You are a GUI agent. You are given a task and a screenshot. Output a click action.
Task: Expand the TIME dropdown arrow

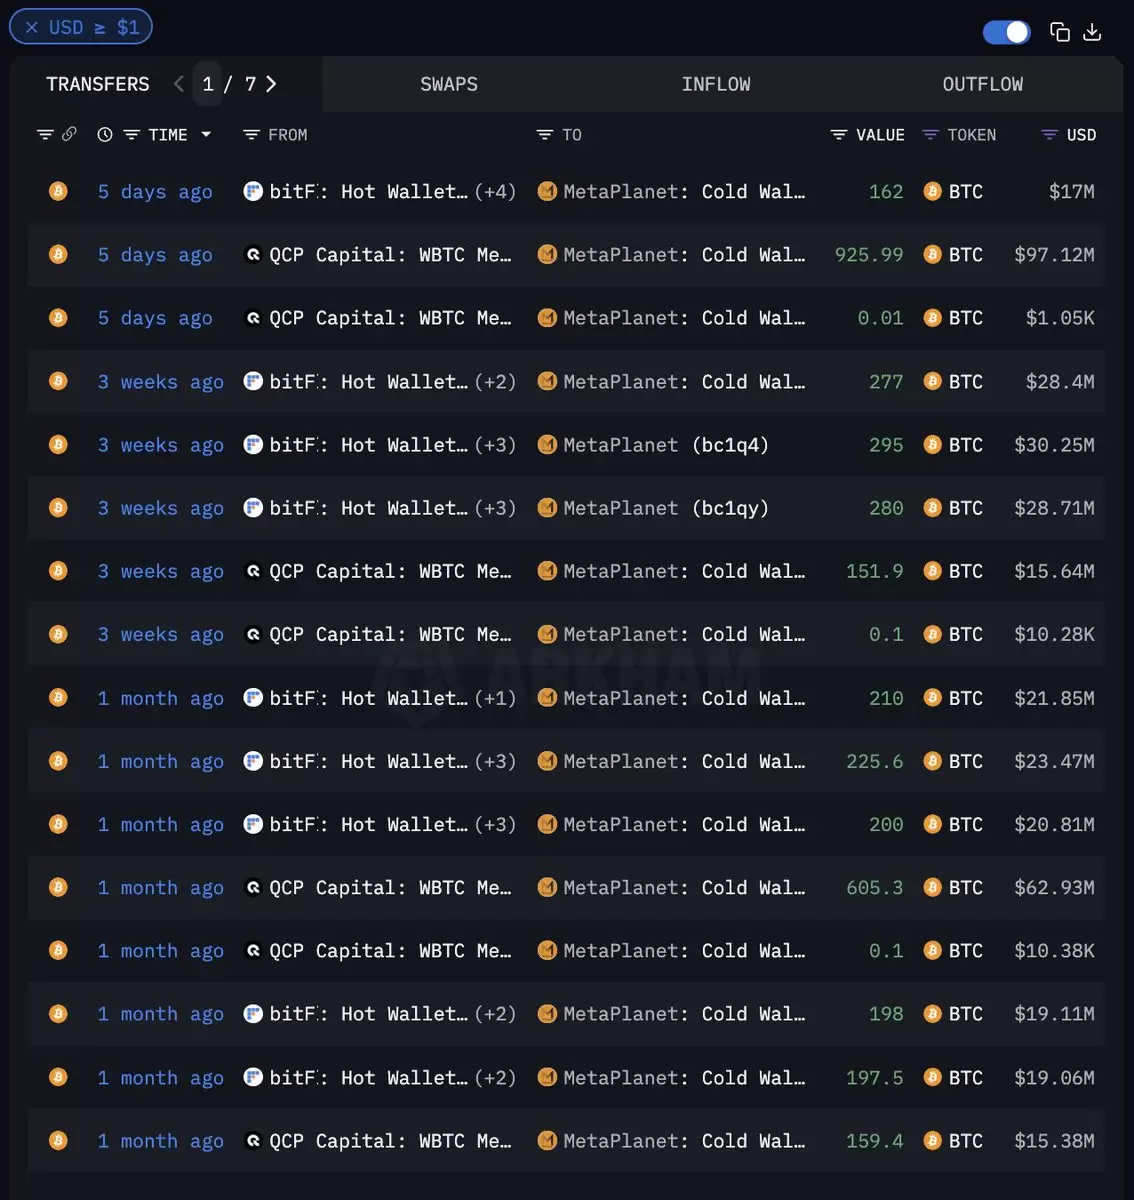click(206, 134)
